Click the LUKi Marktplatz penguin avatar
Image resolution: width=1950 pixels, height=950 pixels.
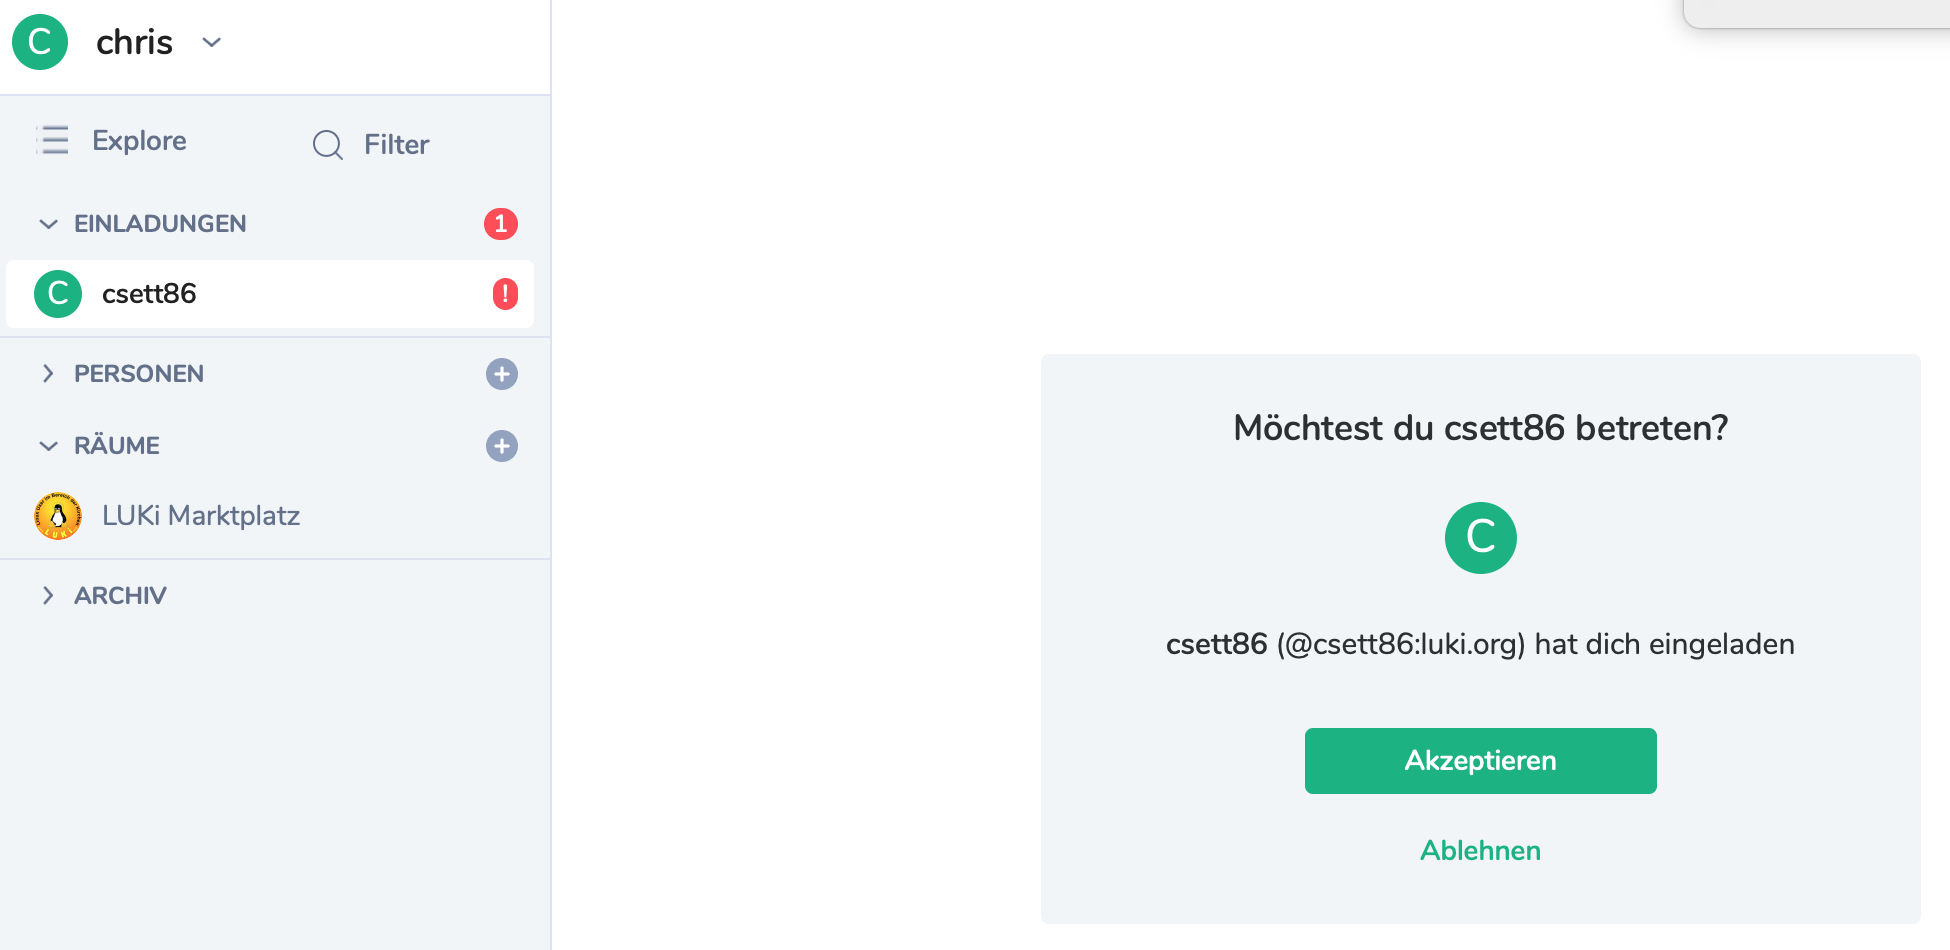58,516
